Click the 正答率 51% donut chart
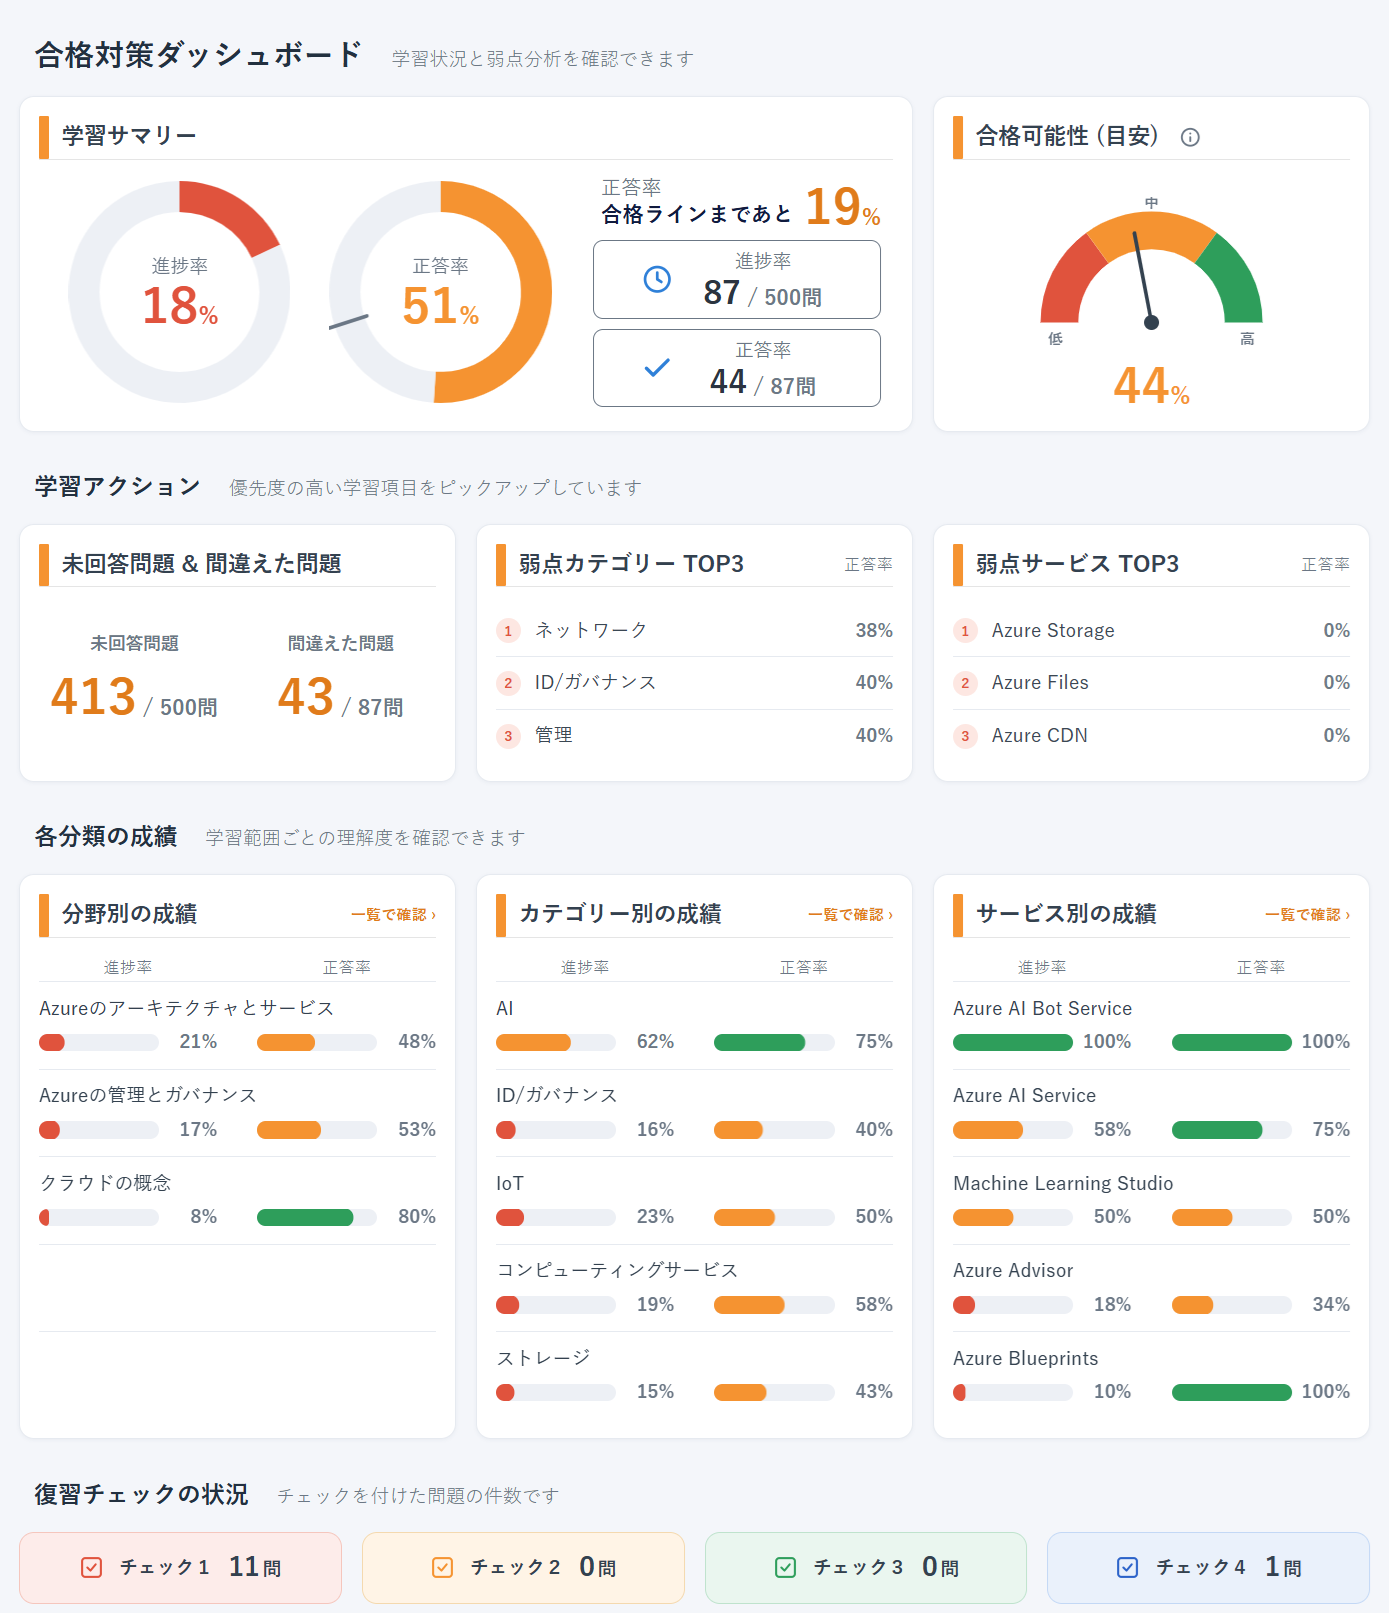The width and height of the screenshot is (1389, 1613). click(440, 292)
